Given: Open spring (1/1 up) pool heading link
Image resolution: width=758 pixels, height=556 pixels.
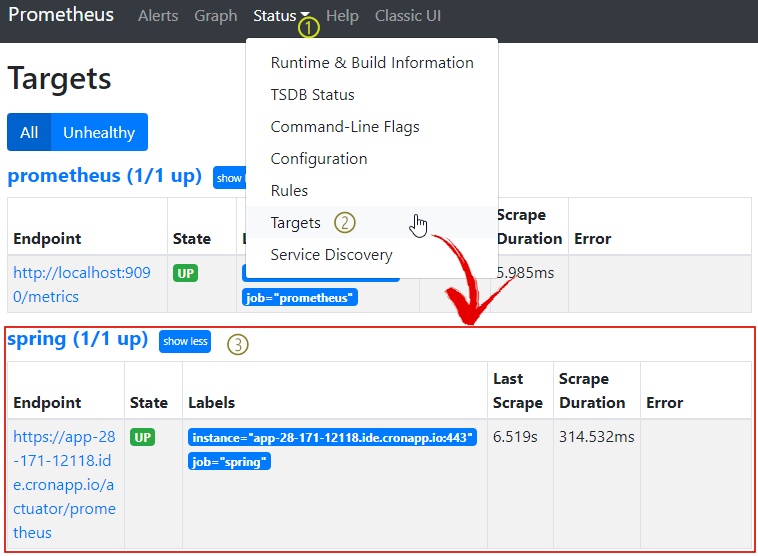Looking at the screenshot, I should coord(77,339).
